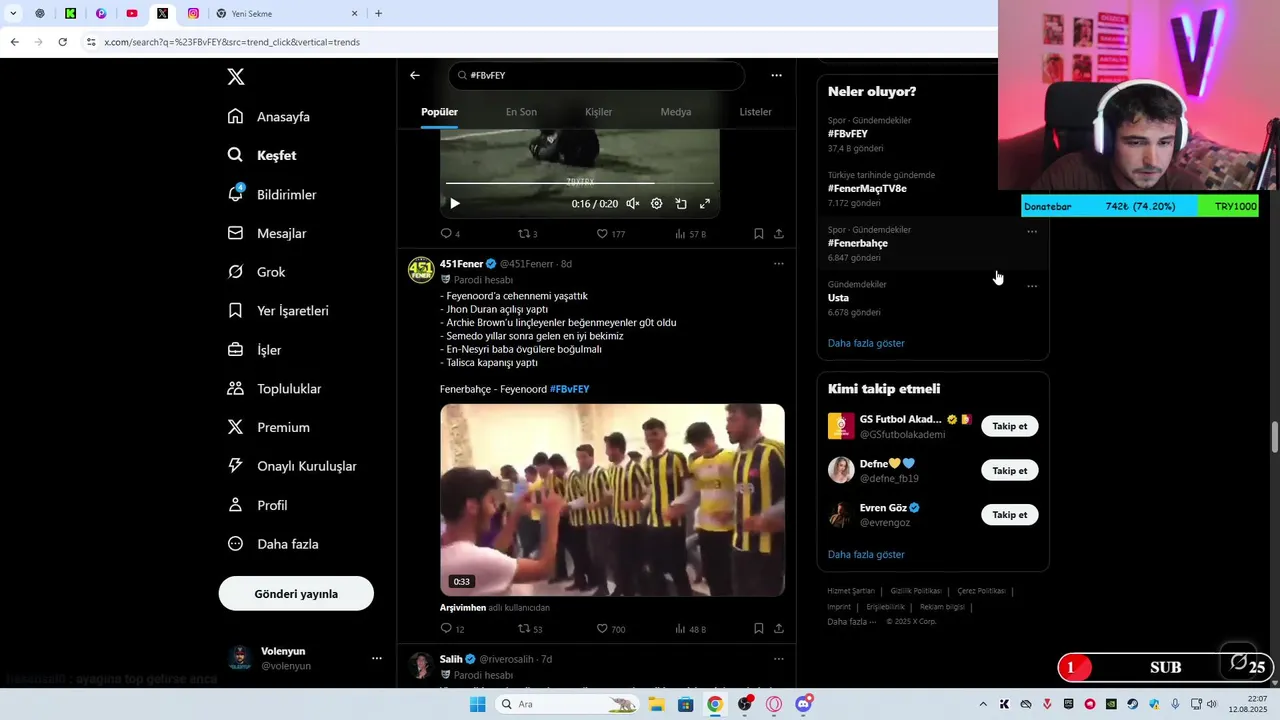The image size is (1280, 720).
Task: Follow Evren Göz
Action: coord(1010,514)
